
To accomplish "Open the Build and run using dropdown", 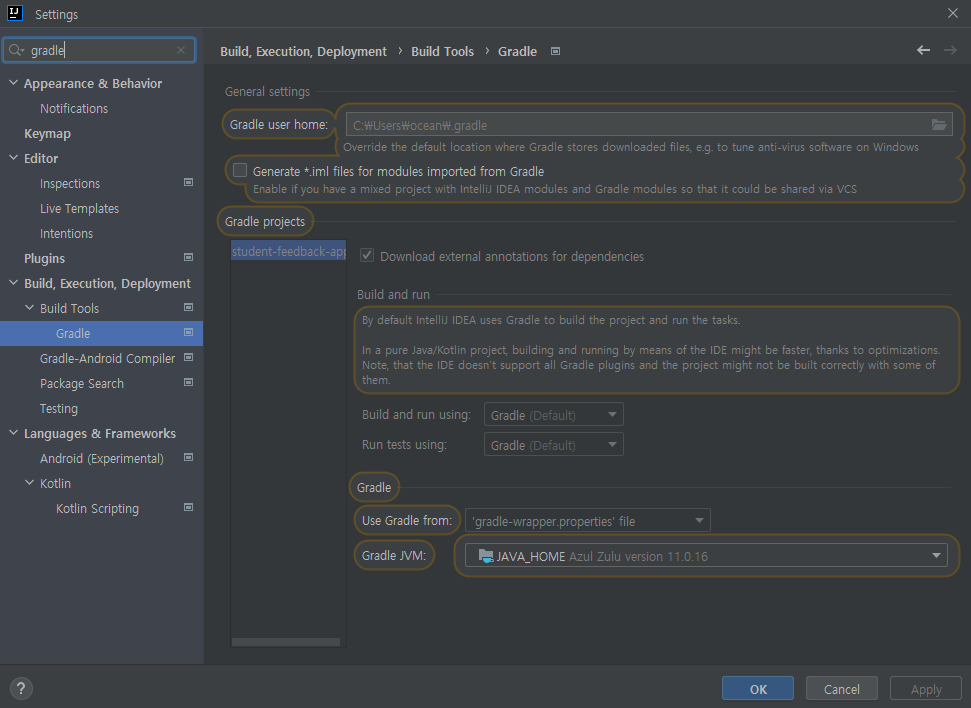I will pyautogui.click(x=554, y=414).
